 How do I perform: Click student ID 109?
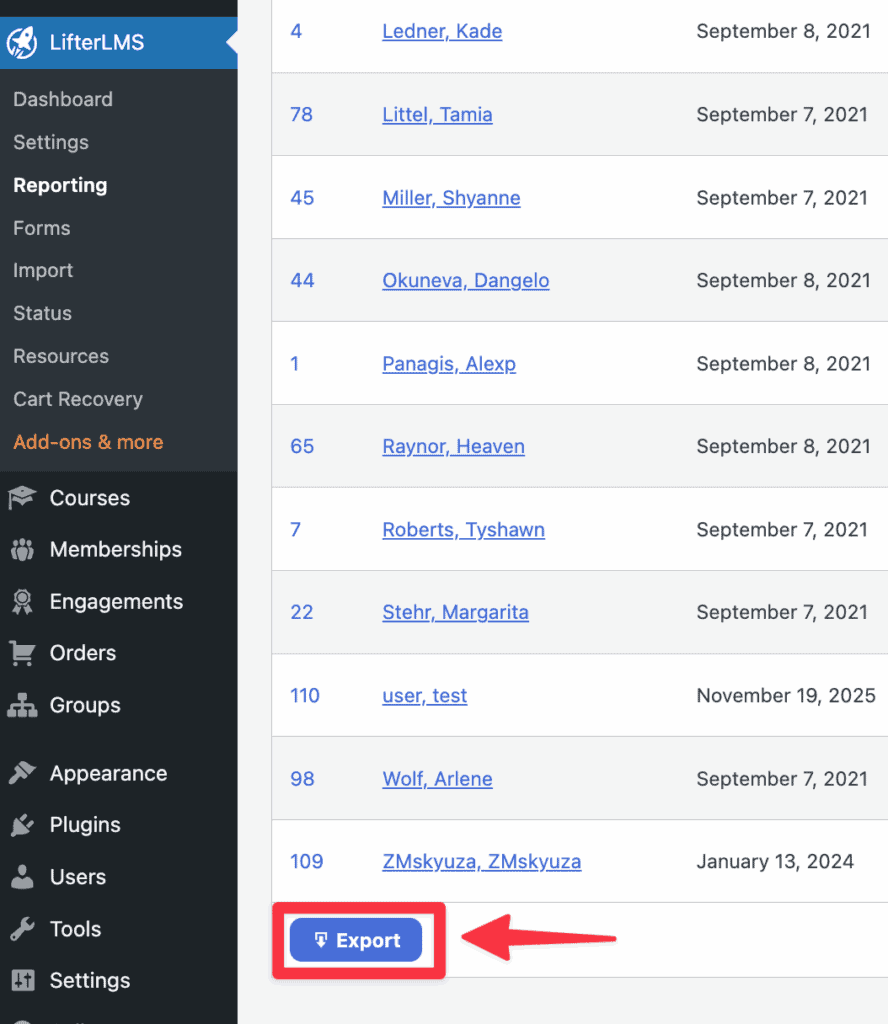click(306, 861)
